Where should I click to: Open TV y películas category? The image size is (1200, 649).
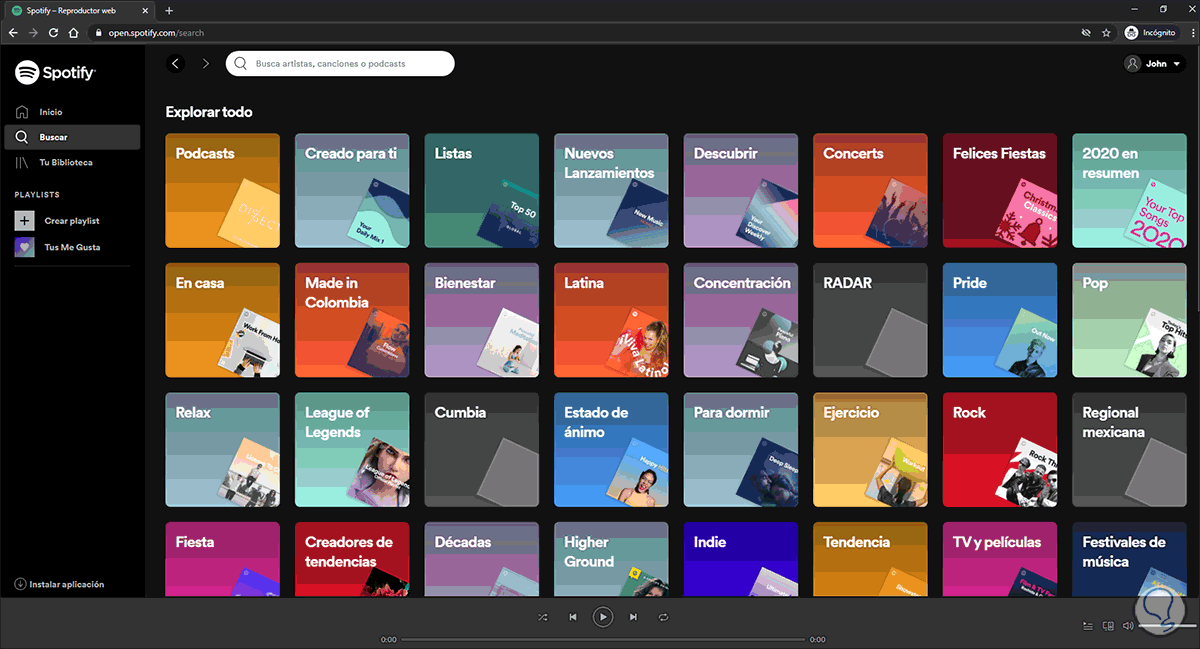[x=1000, y=559]
